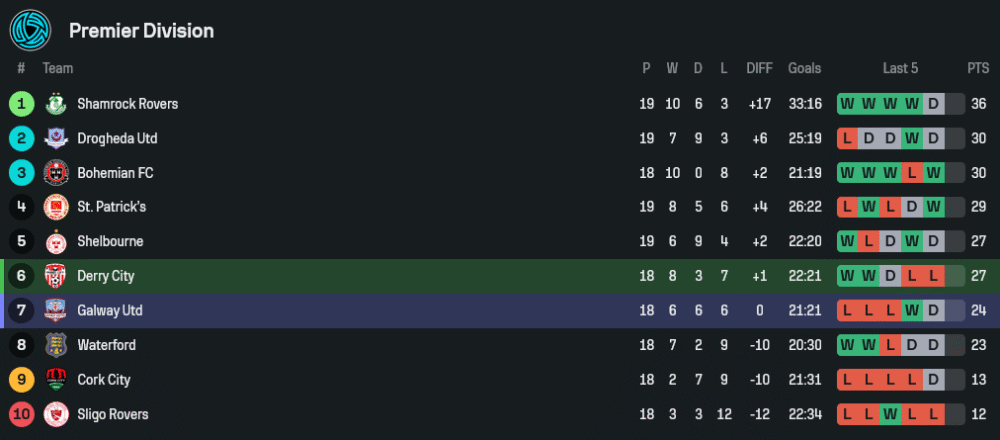The width and height of the screenshot is (1000, 440).
Task: Click Shamrock Rovers' most recent draw result badge
Action: click(933, 104)
